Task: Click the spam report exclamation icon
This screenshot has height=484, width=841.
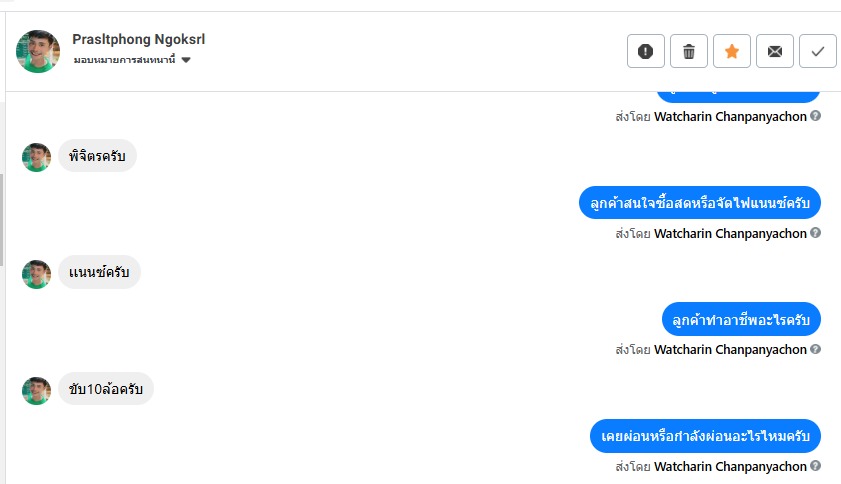Action: point(646,52)
